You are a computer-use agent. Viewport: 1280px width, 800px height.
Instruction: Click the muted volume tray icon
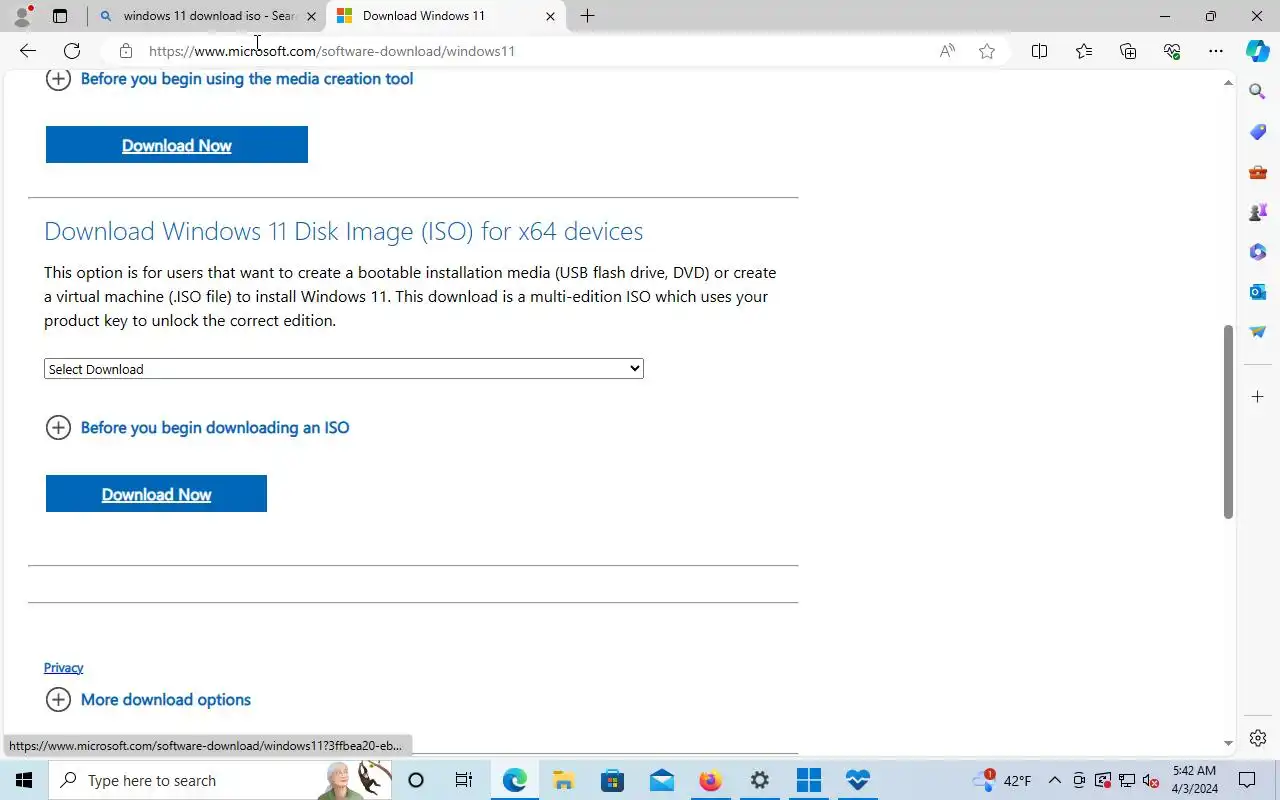pyautogui.click(x=1150, y=780)
